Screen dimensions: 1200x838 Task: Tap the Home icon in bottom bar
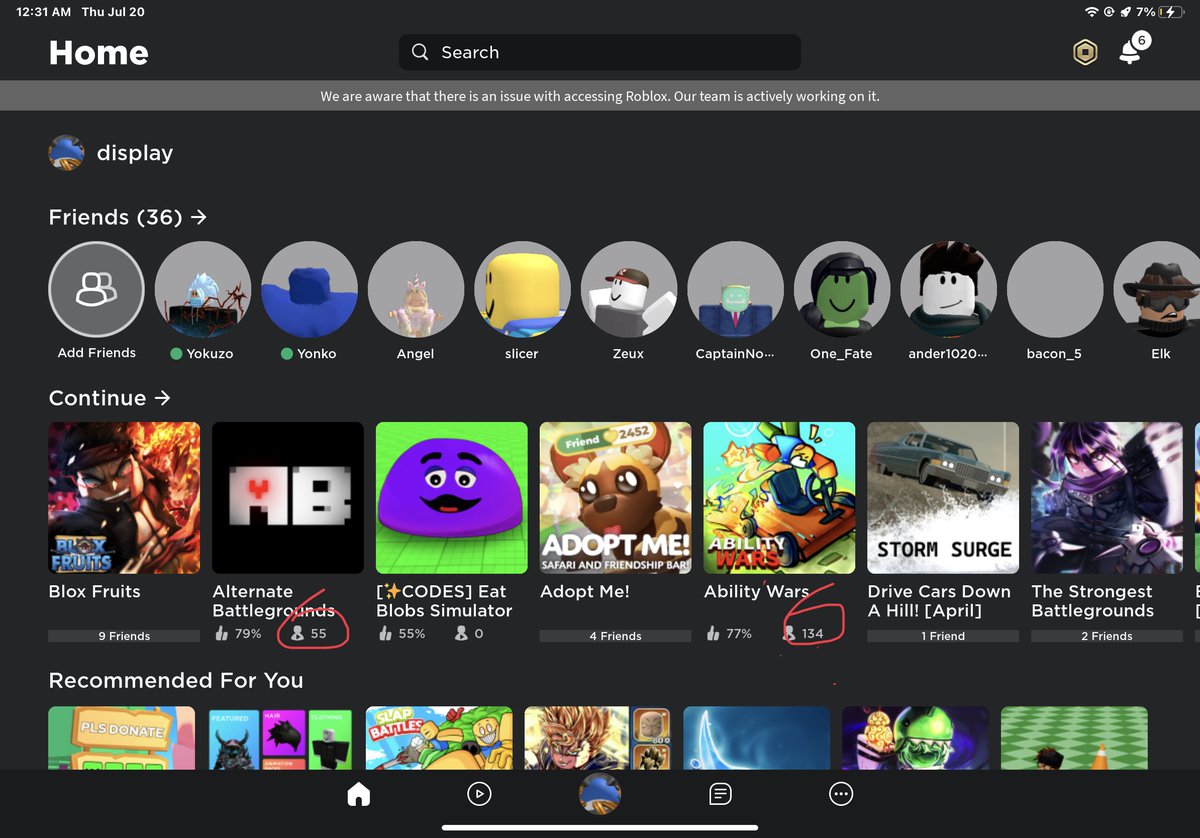[358, 794]
